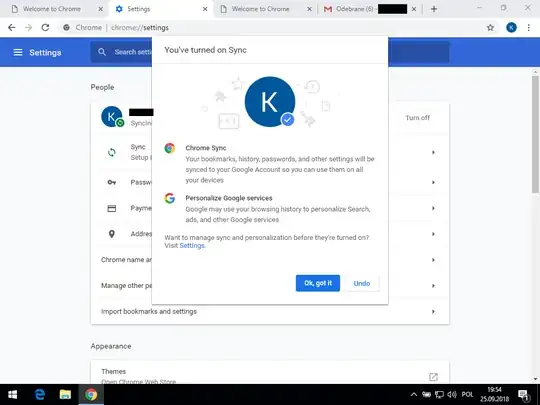540x405 pixels.
Task: Click the sync arrows icon in Sync row
Action: (x=112, y=152)
